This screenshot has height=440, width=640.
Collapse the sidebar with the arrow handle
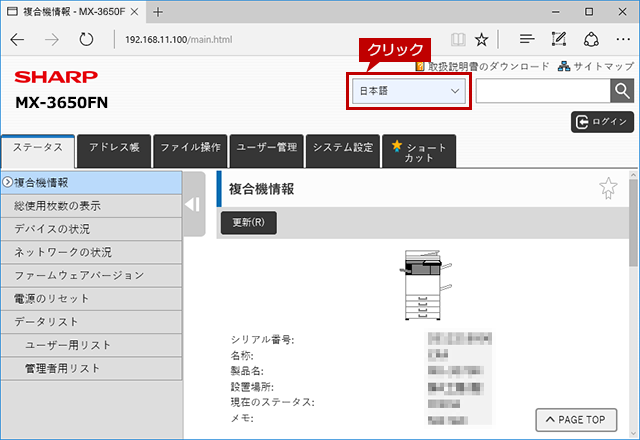(x=193, y=204)
